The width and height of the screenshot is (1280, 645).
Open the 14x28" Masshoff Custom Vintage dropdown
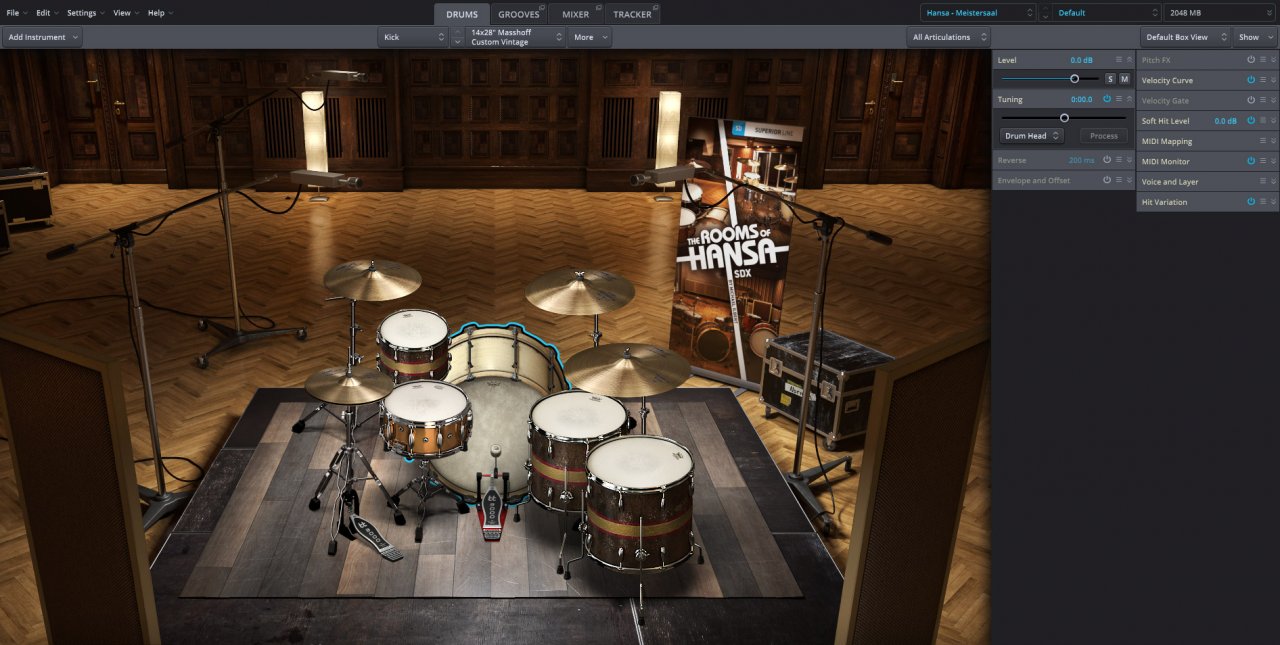pyautogui.click(x=516, y=37)
